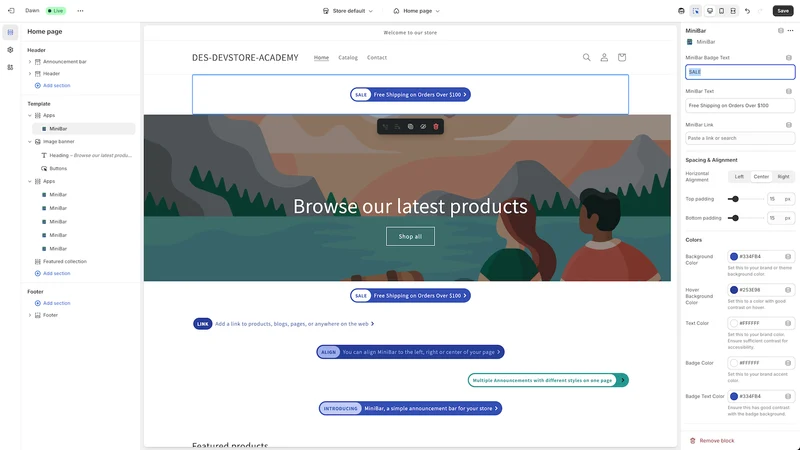
Task: Click Remove block link
Action: 712,441
